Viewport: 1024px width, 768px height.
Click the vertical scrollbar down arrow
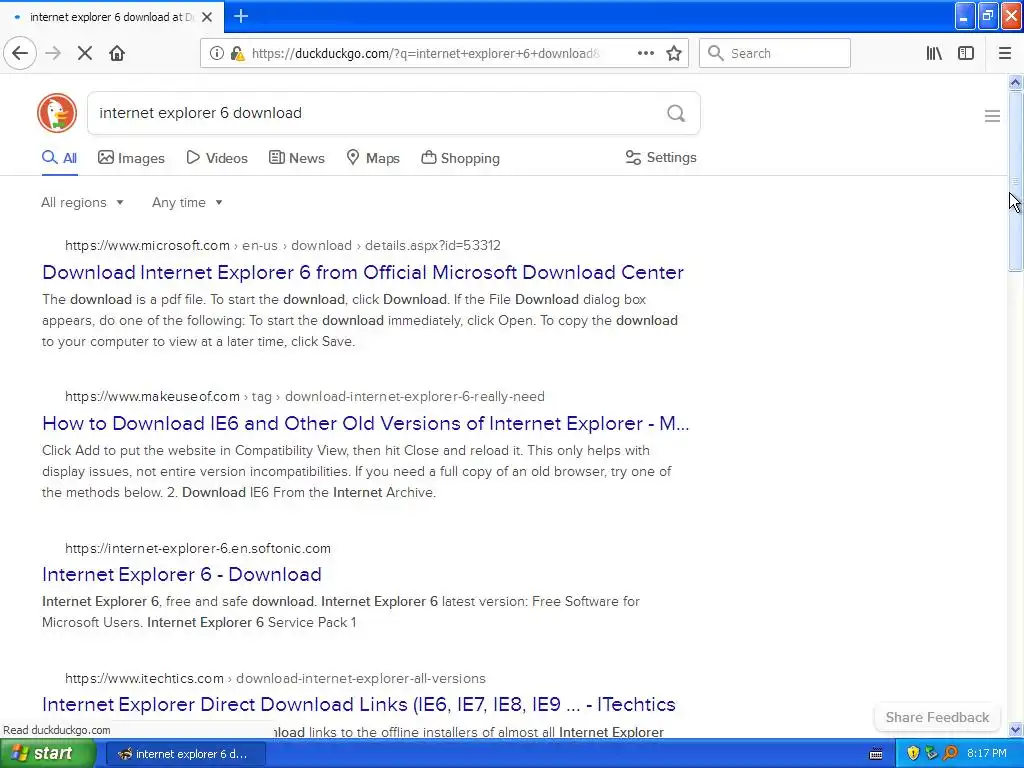coord(1015,729)
